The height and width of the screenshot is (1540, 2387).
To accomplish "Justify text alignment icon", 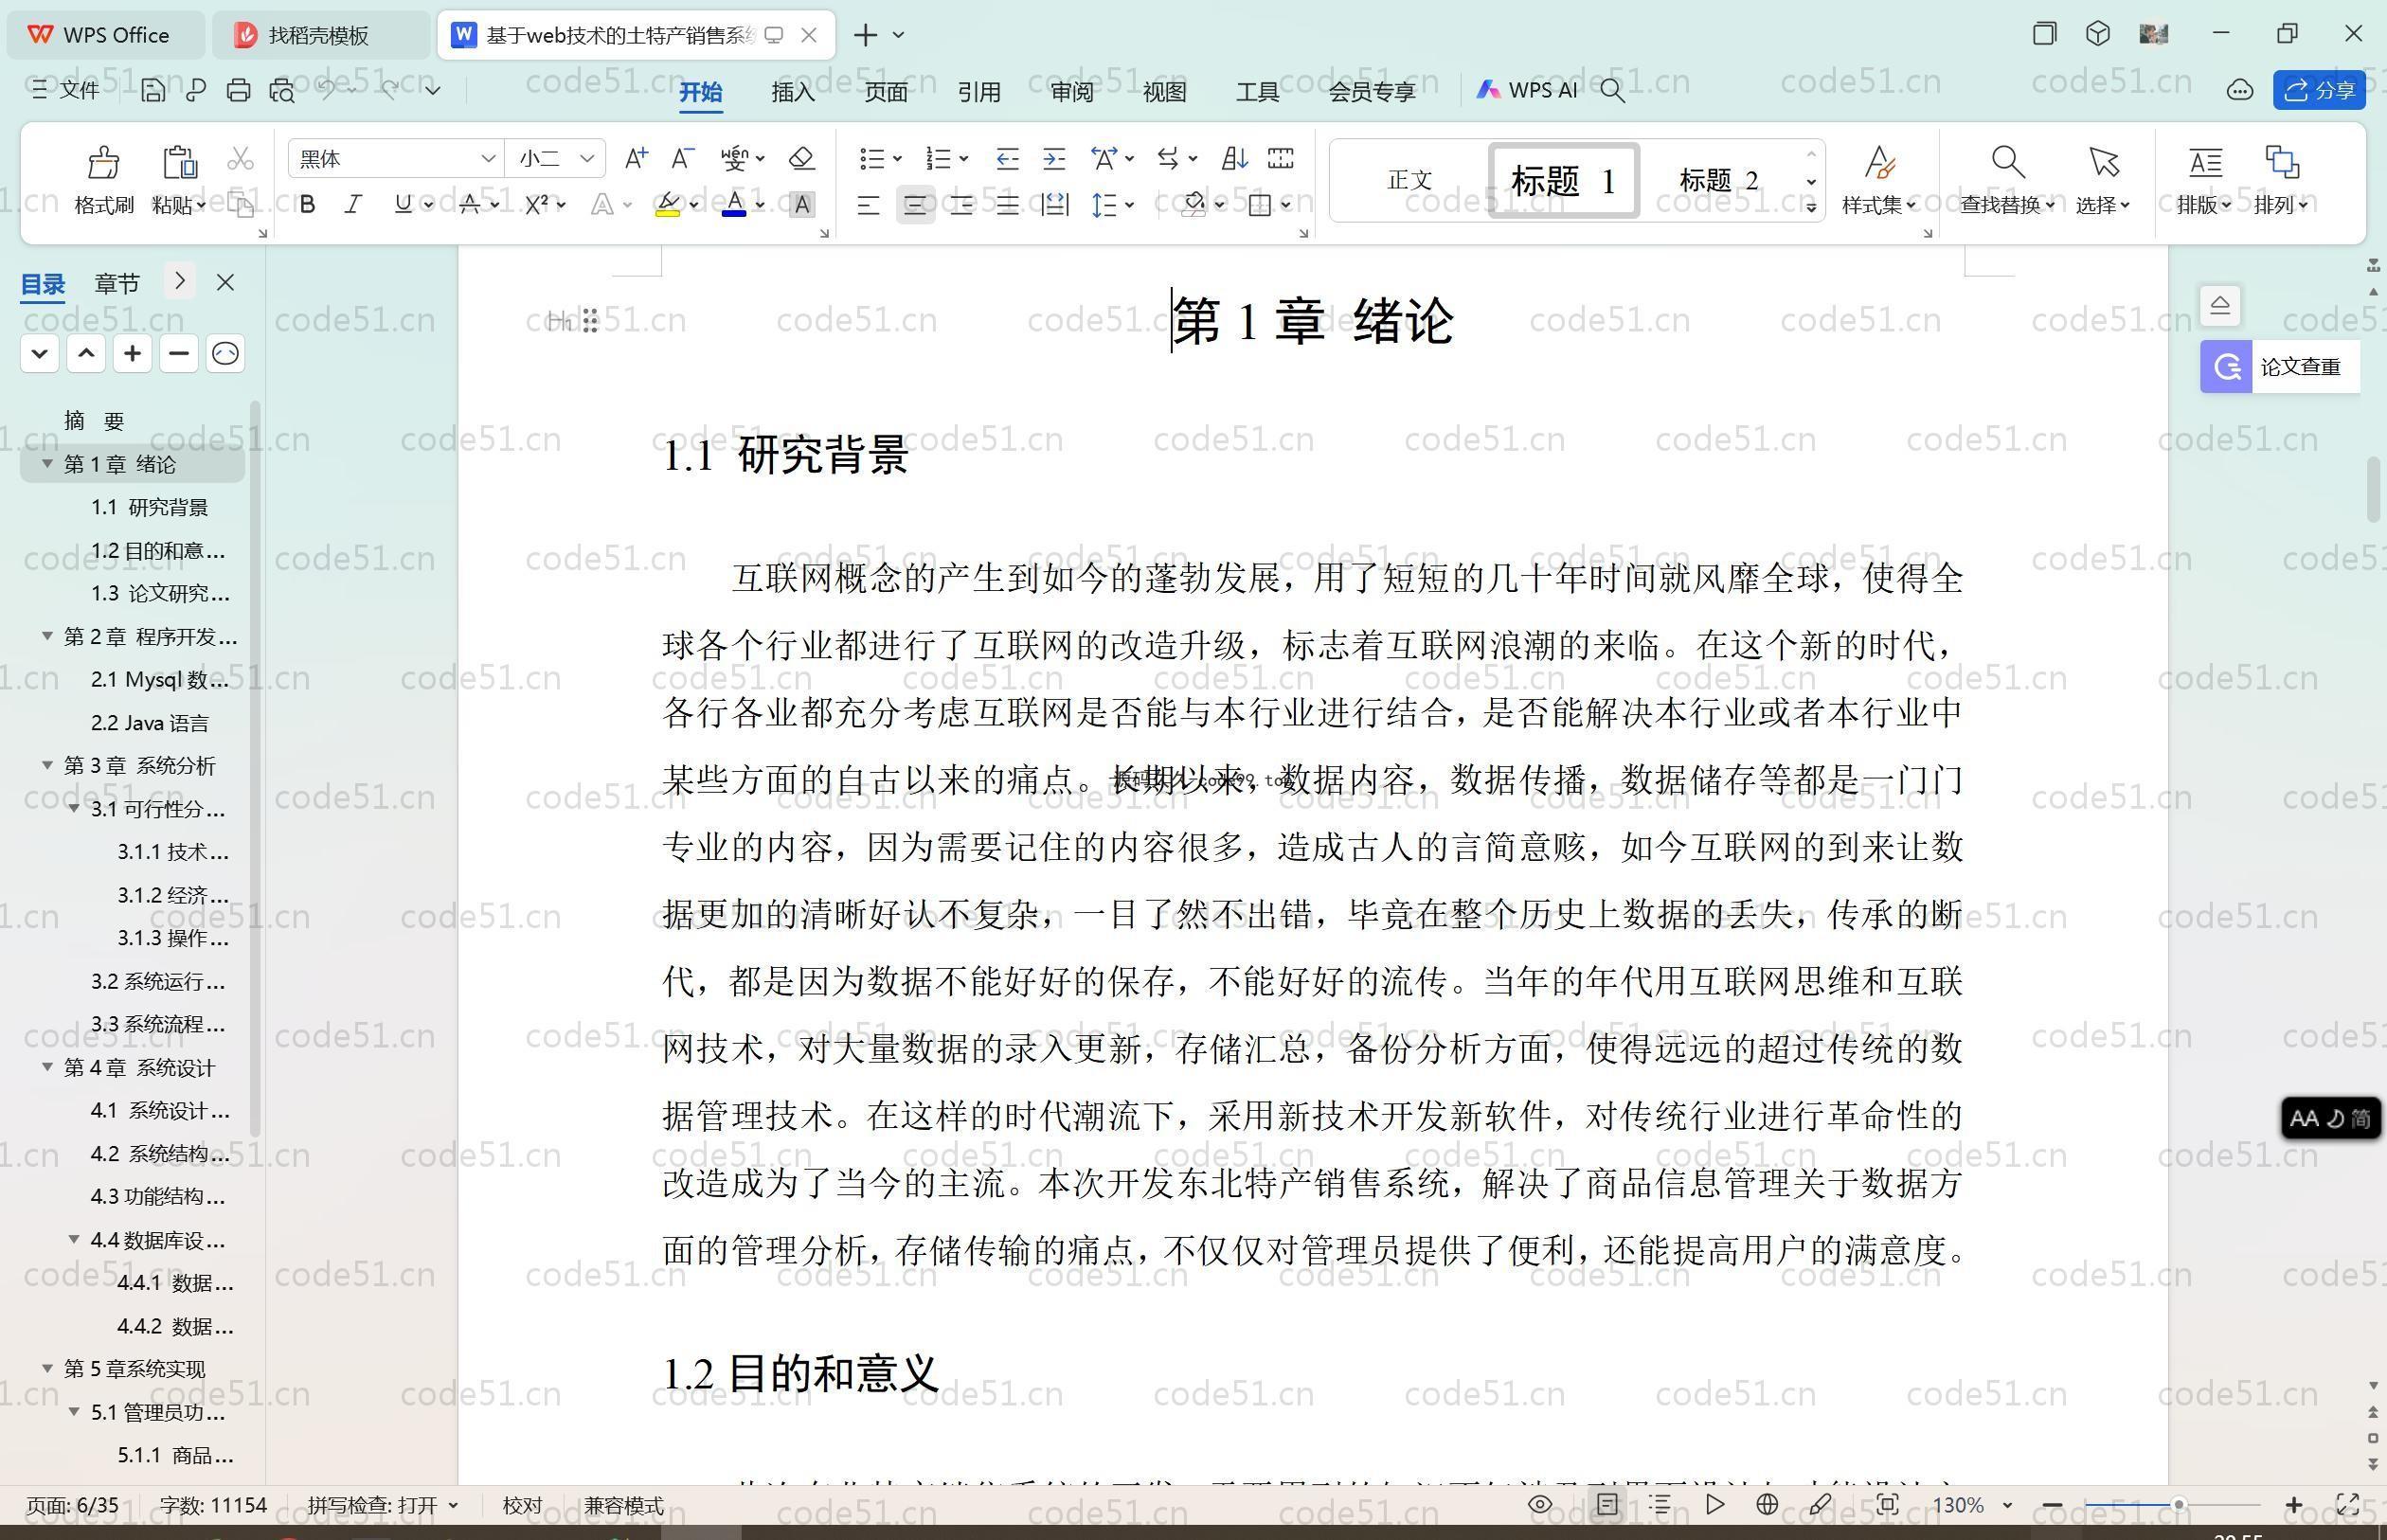I will coord(1007,205).
